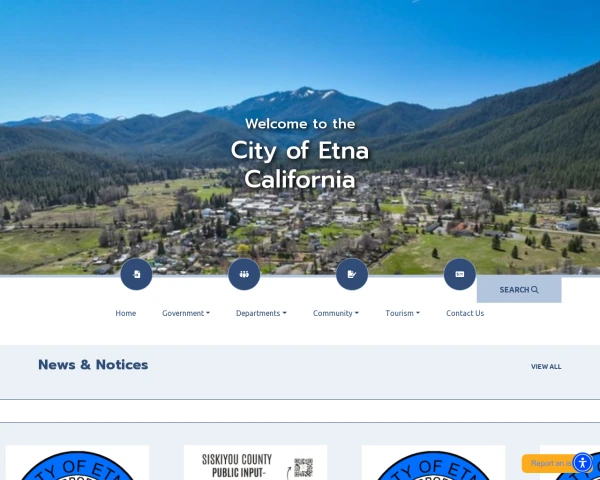This screenshot has height=480, width=600.
Task: Click the magnifying glass in SEARCH button
Action: click(535, 290)
